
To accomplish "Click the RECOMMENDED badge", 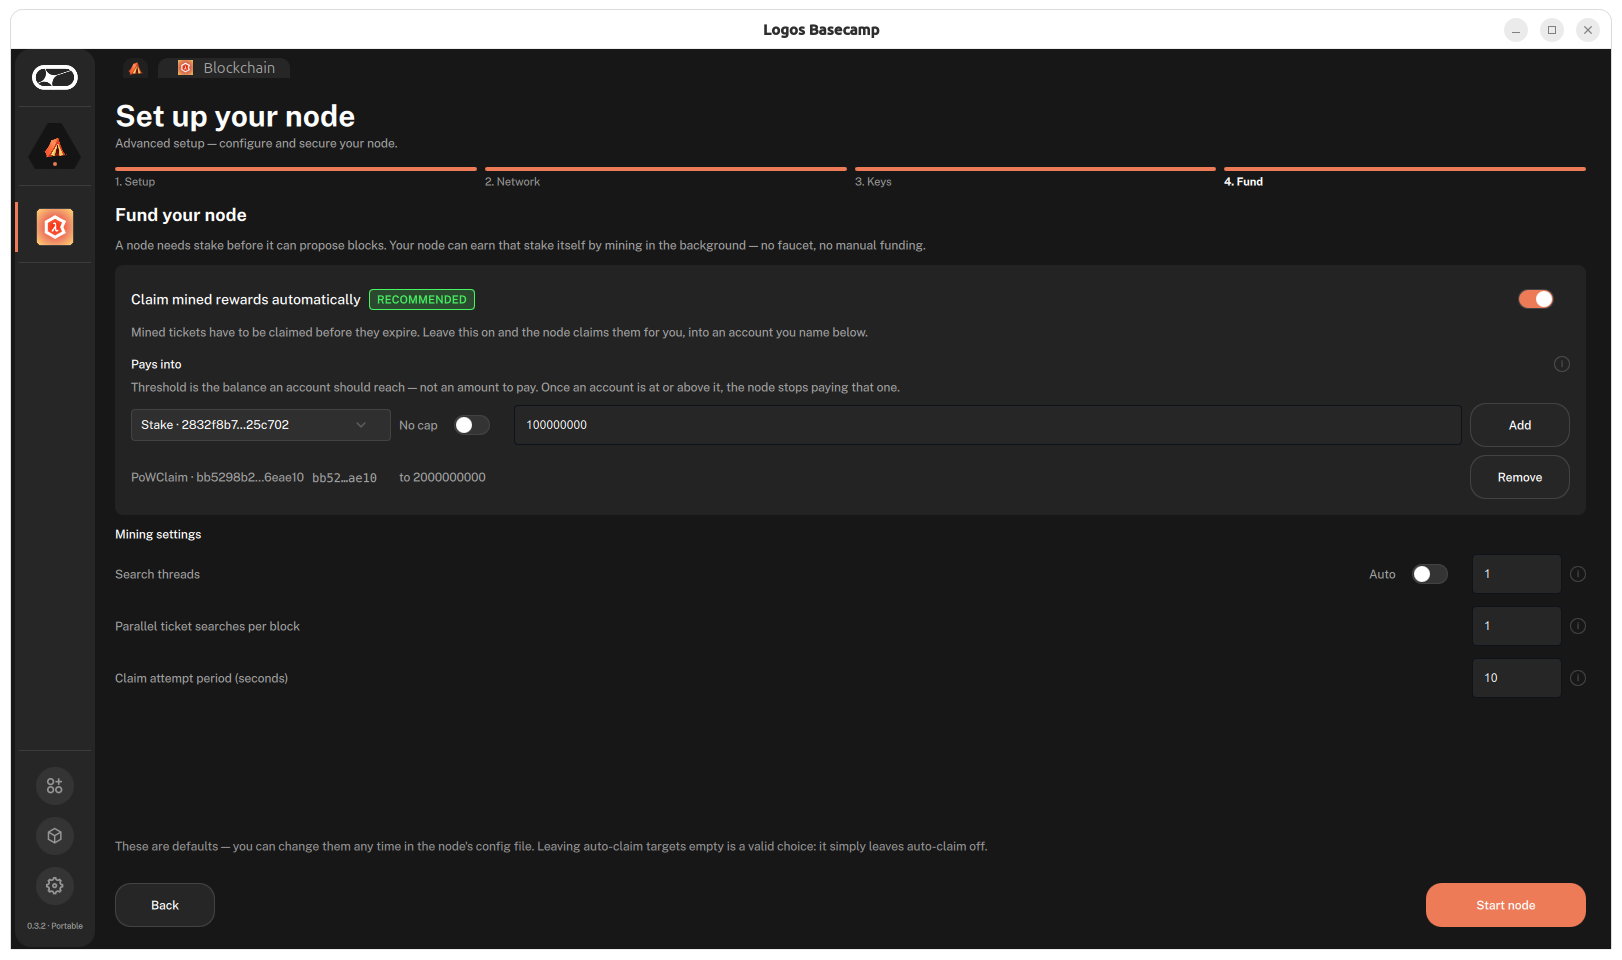I will [x=422, y=300].
